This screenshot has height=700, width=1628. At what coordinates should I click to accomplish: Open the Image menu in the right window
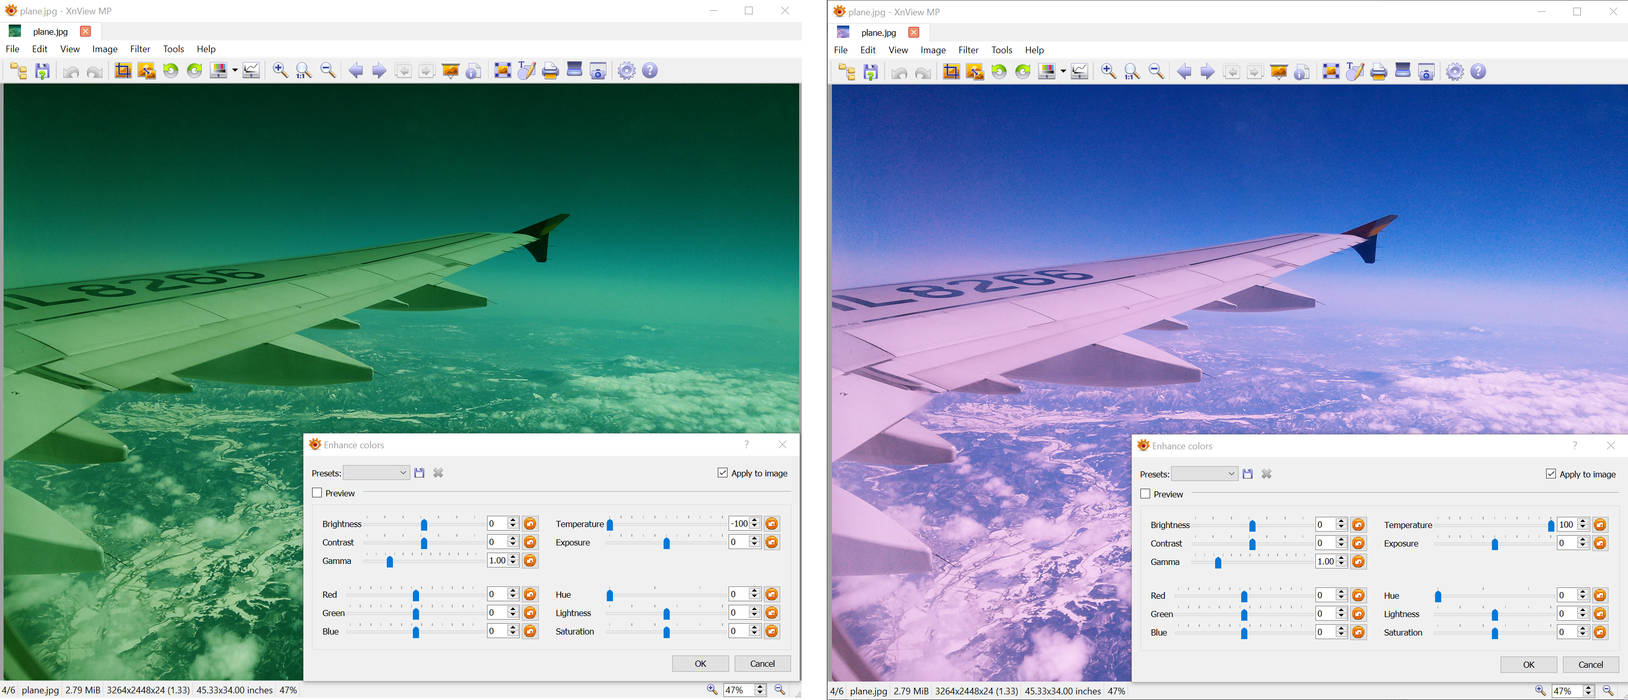coord(933,50)
